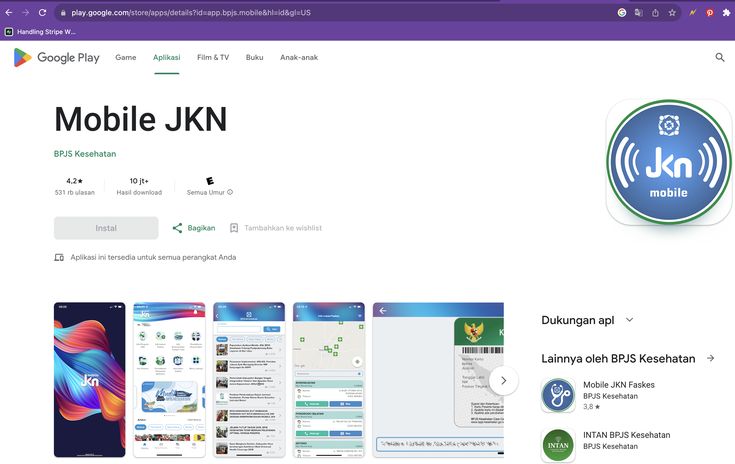Open the Garuda card screenshot thumbnail

pyautogui.click(x=438, y=380)
